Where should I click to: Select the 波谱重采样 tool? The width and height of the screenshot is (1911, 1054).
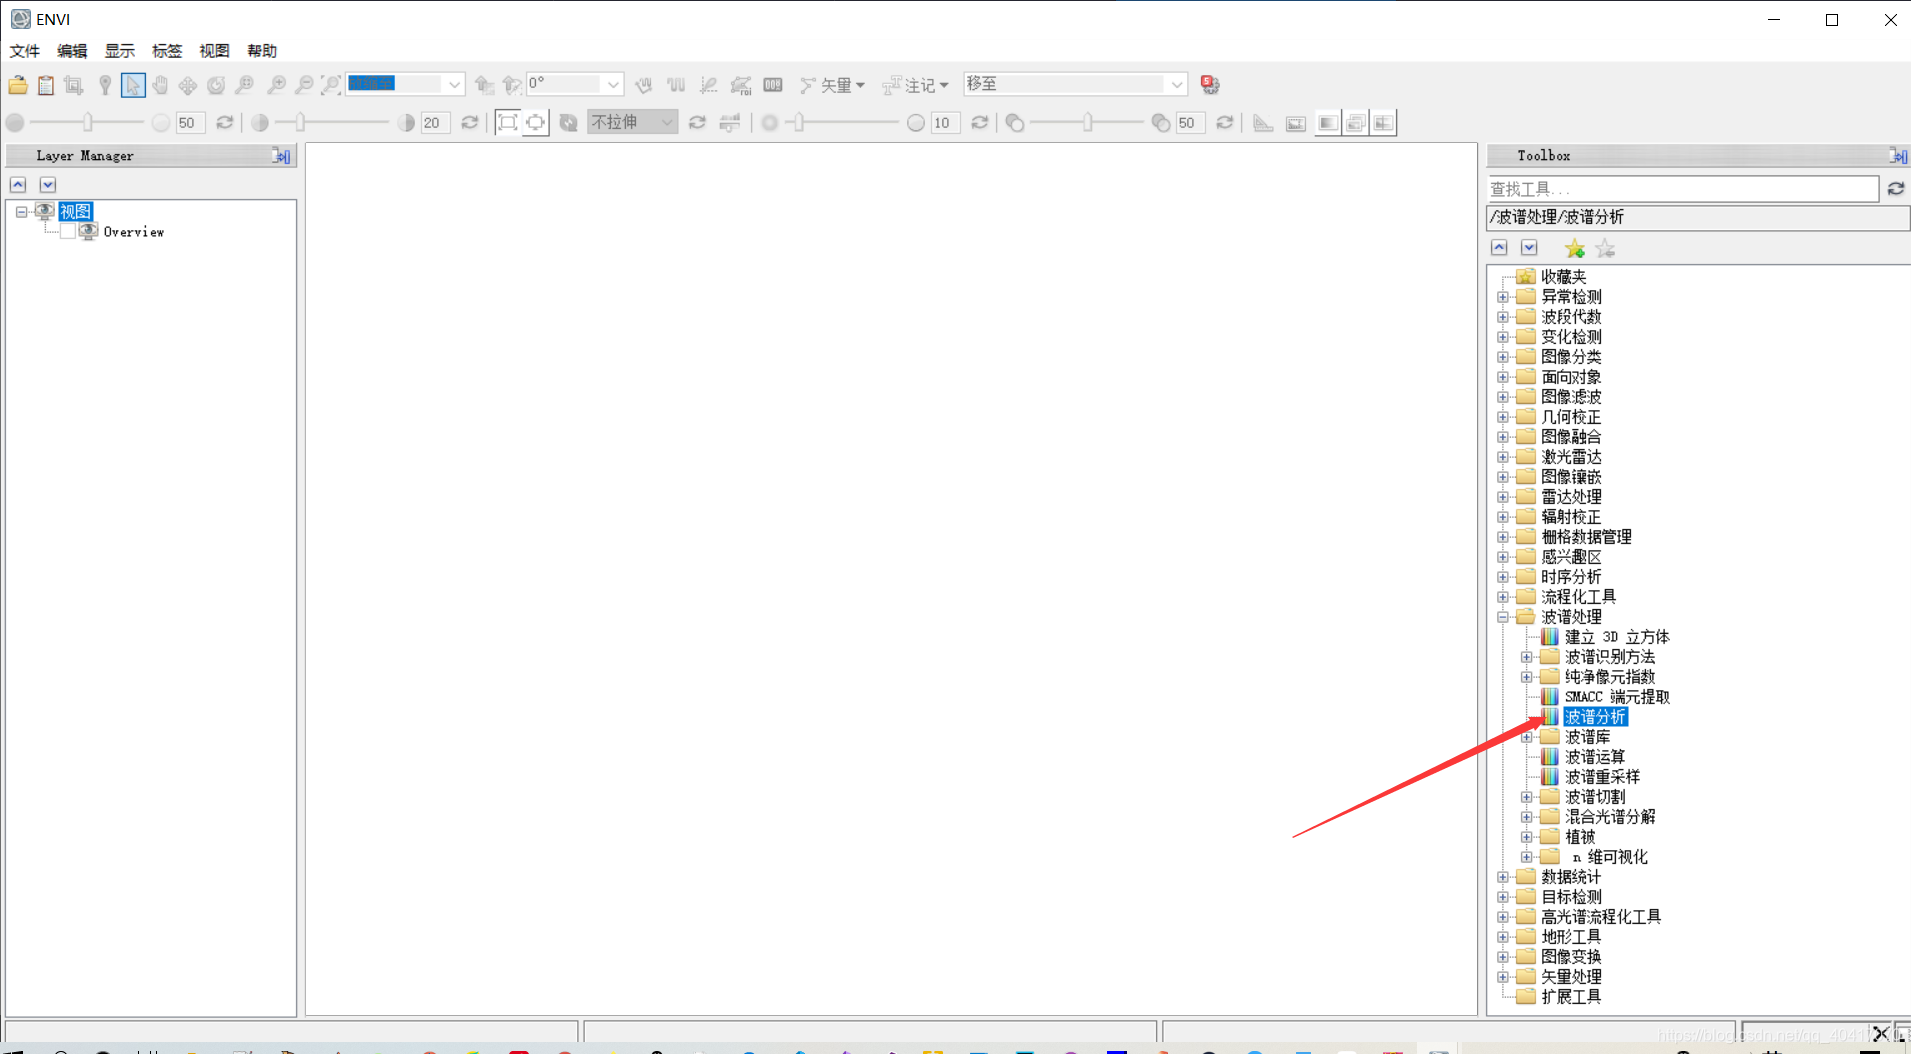pos(1602,777)
